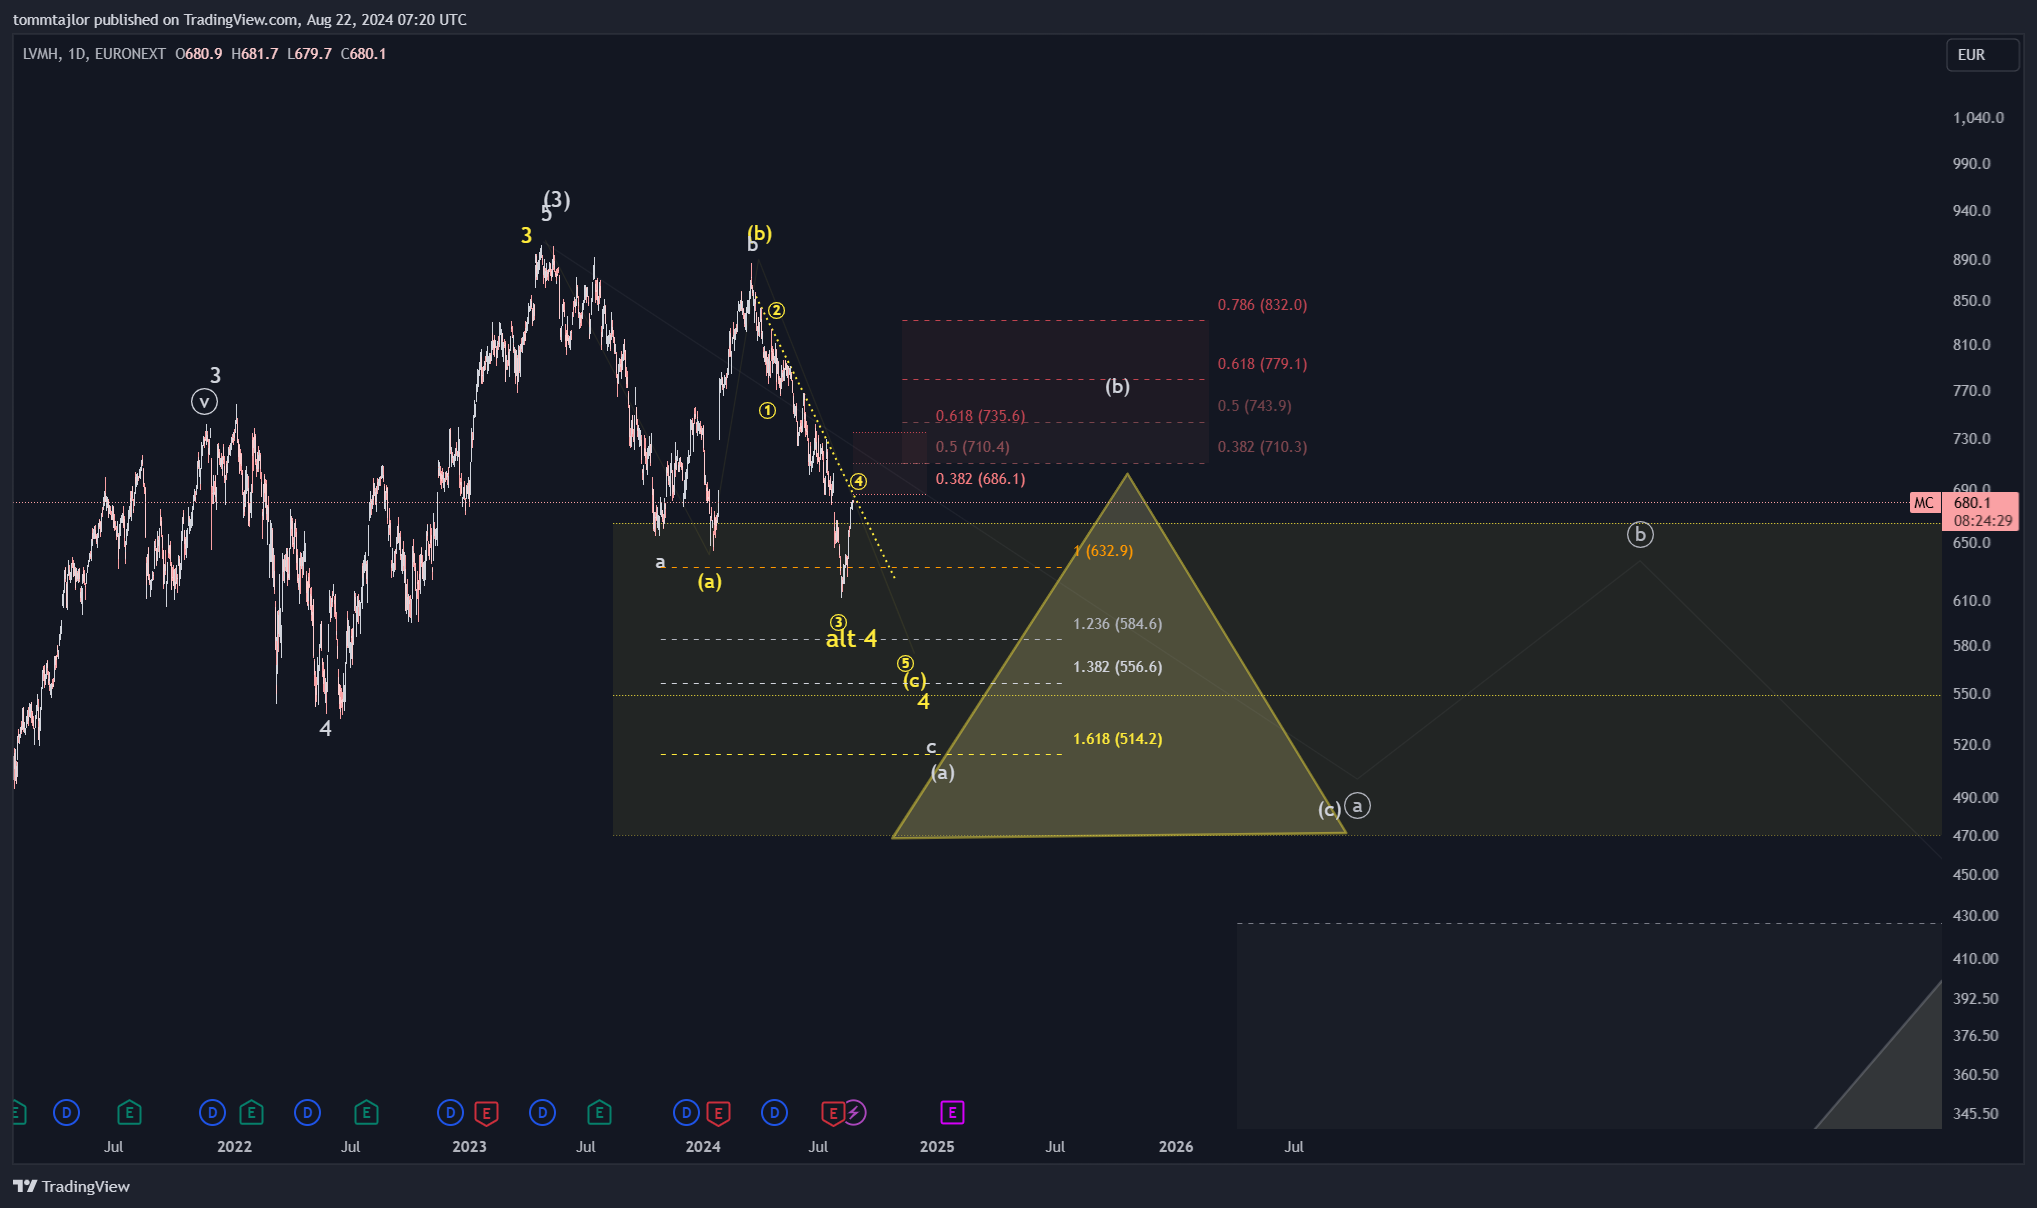This screenshot has width=2037, height=1208.
Task: Click the MC price label tag
Action: [x=1924, y=503]
